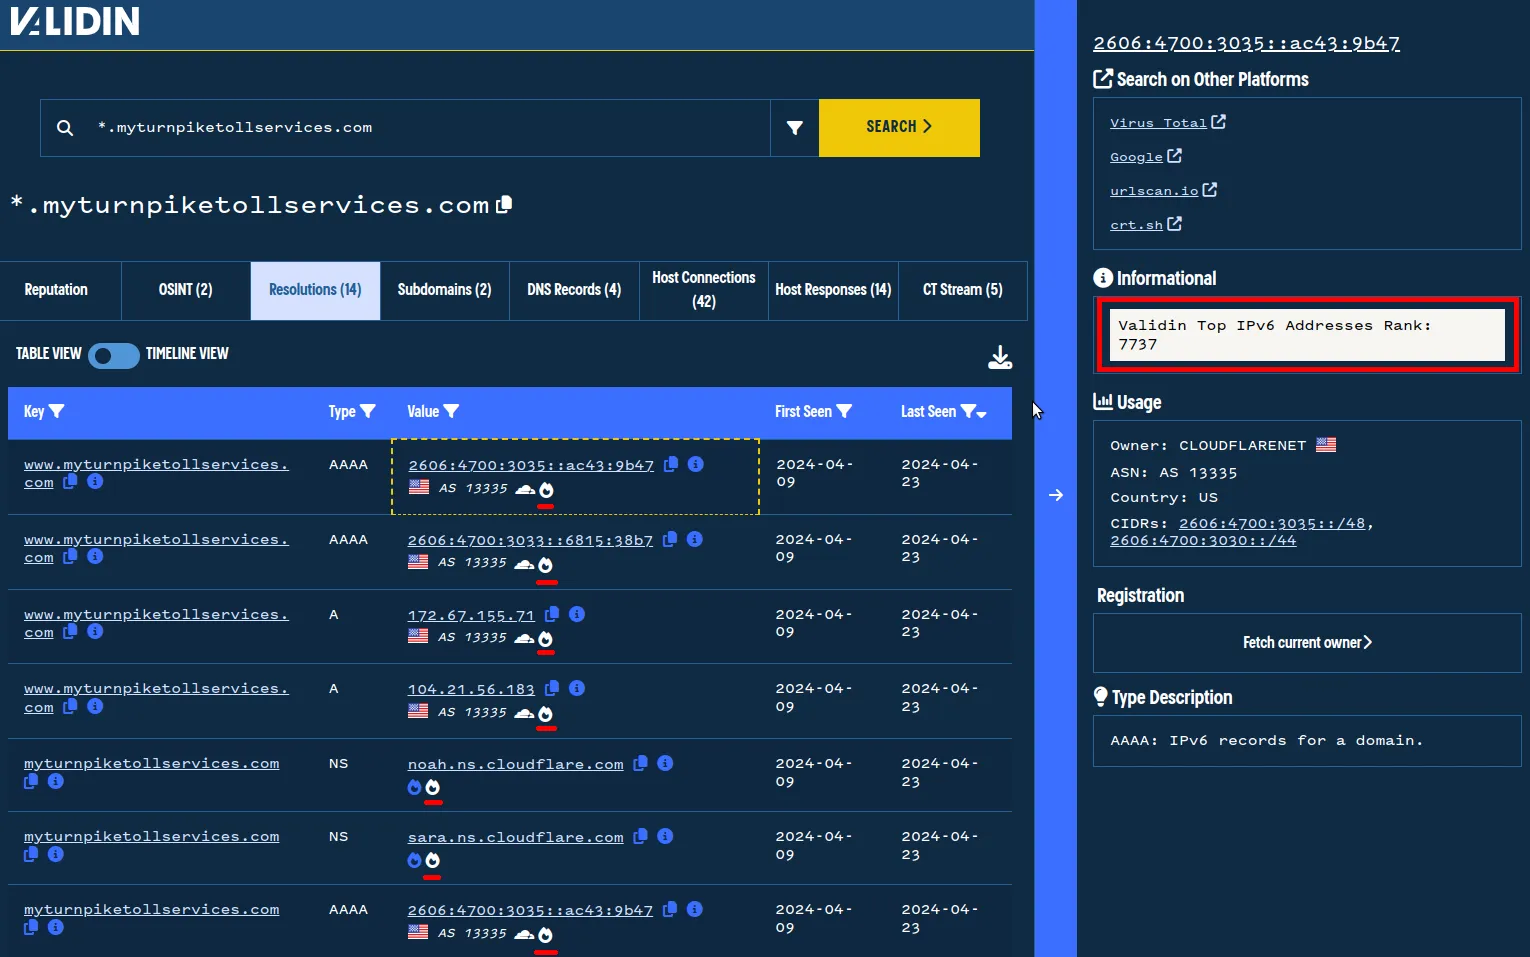Click blue flame icon under sara.ns.cloudflare.com
The image size is (1530, 957).
point(414,860)
